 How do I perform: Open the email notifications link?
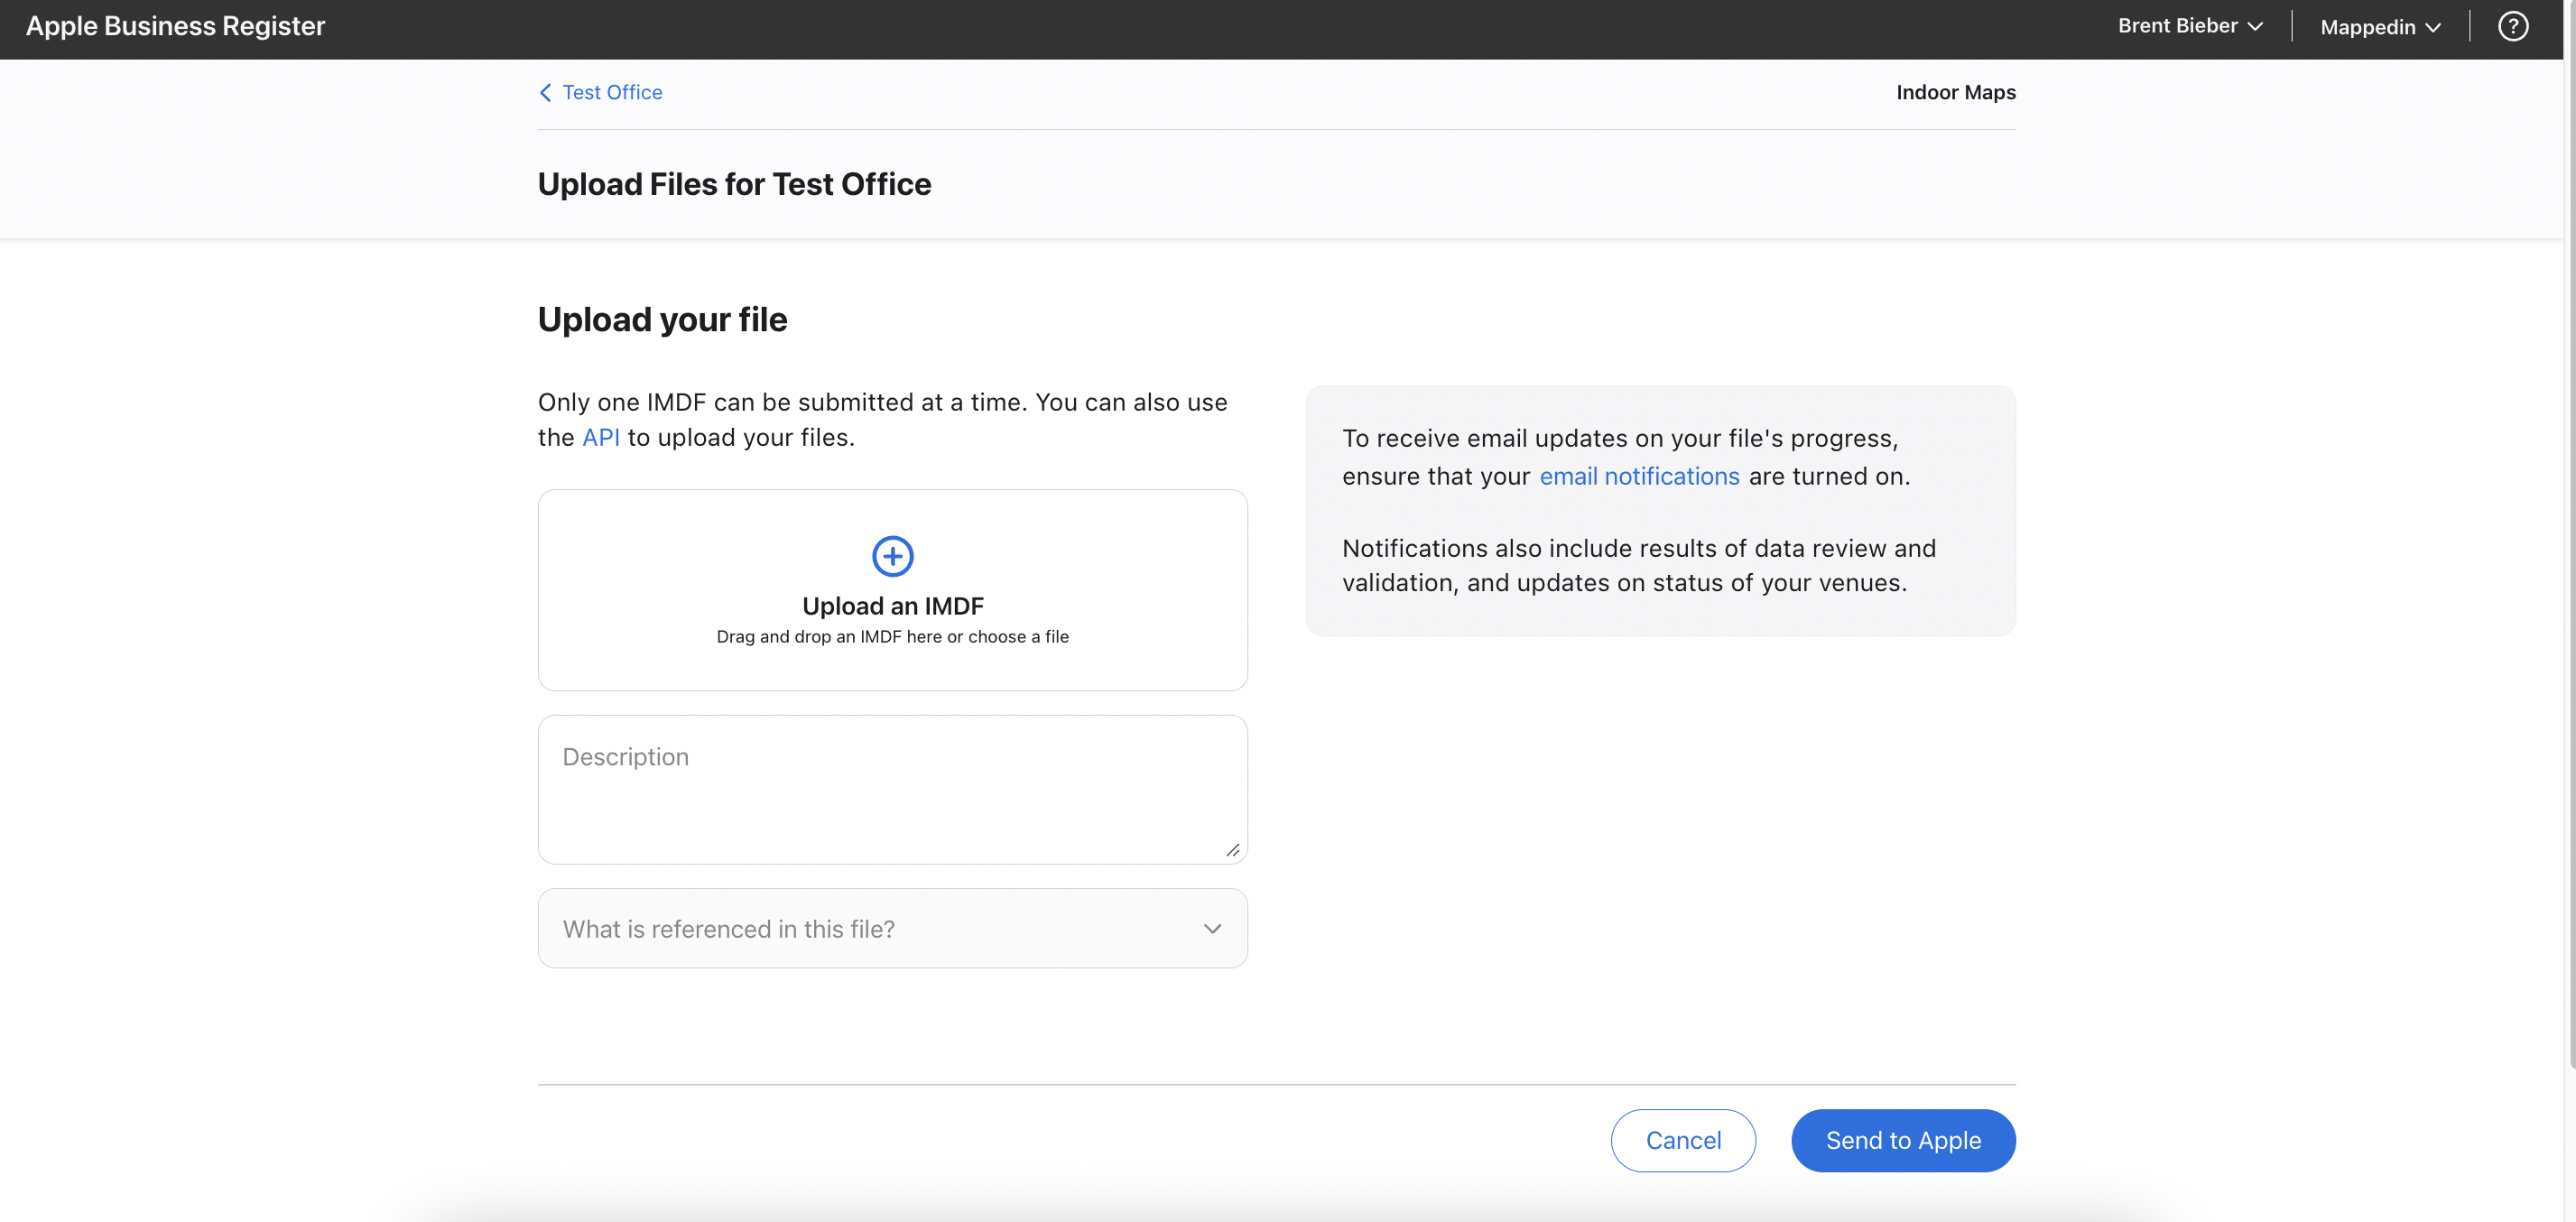click(1639, 476)
